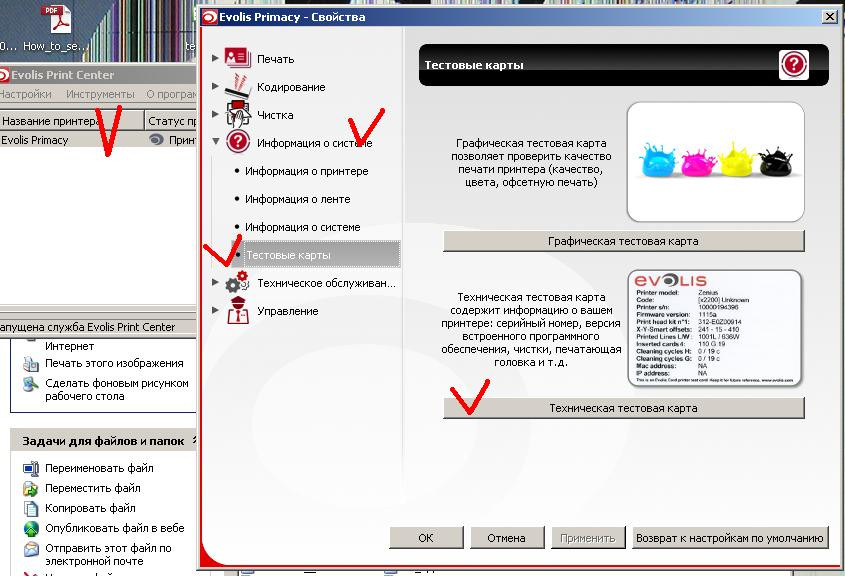The height and width of the screenshot is (576, 845).
Task: Click the Применить button
Action: click(587, 538)
